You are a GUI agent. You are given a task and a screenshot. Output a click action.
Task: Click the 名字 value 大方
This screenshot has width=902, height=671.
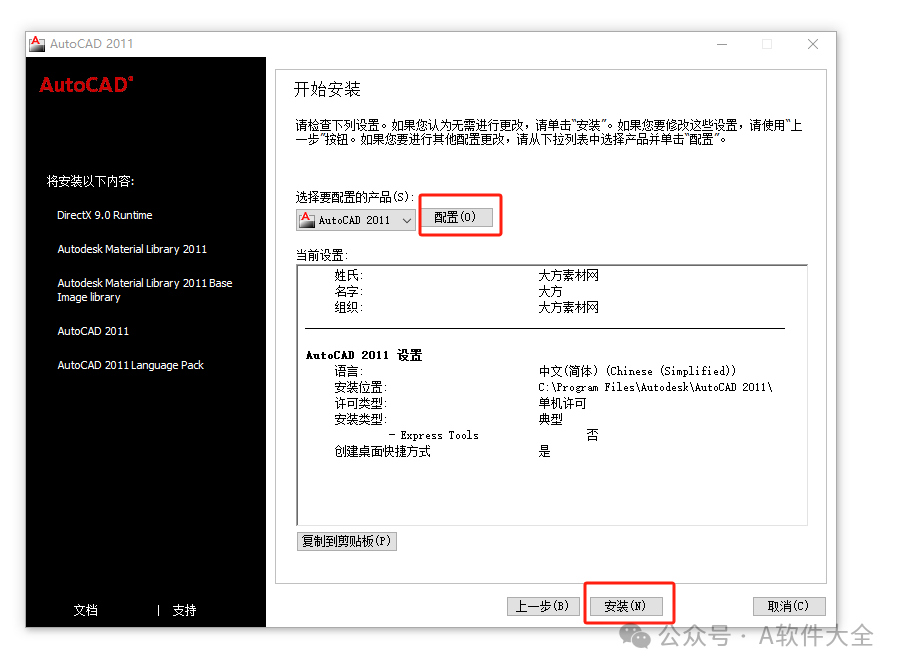(550, 291)
